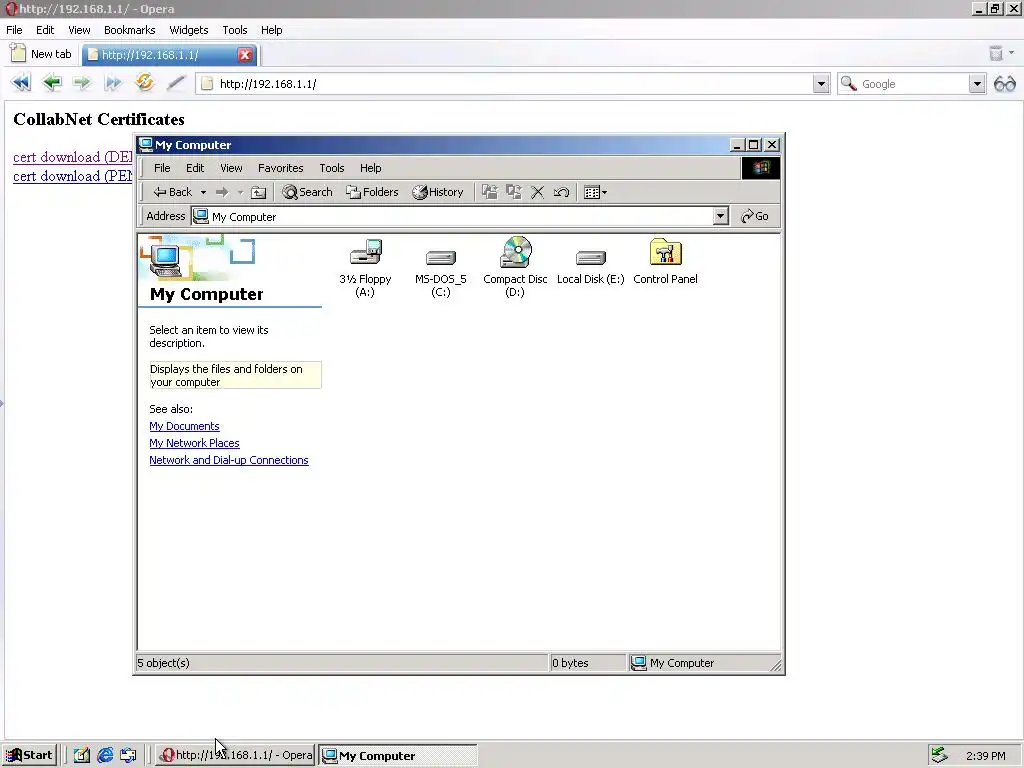Open Network and Dial-up Connections link
Screen dimensions: 1024x768
(229, 460)
